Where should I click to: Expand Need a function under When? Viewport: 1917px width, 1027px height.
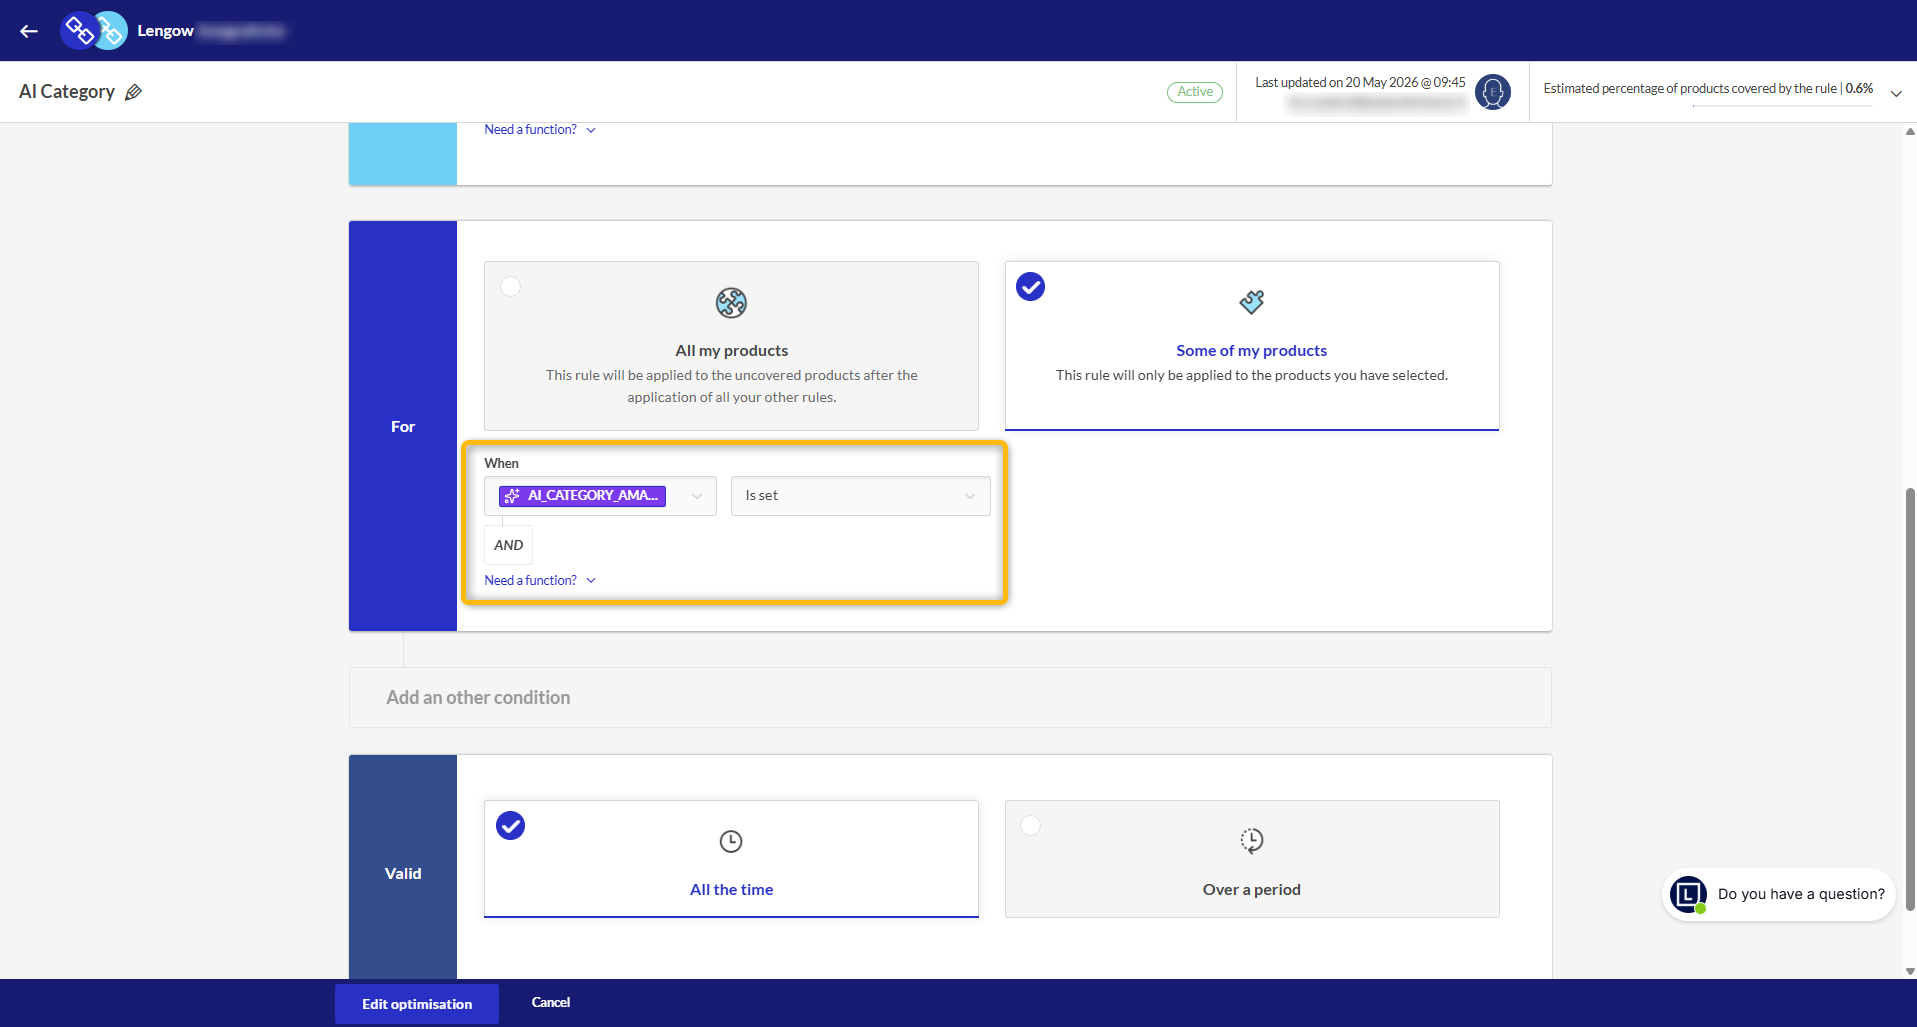click(540, 580)
